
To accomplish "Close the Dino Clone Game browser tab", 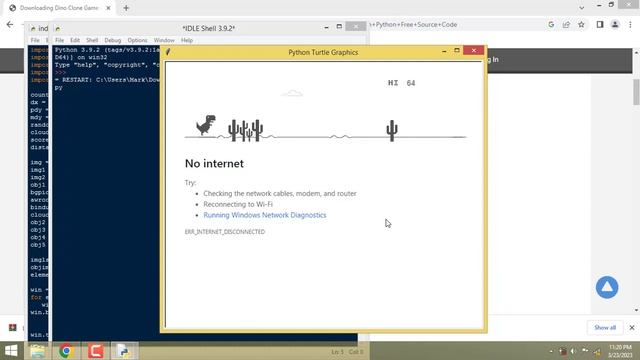I will click(x=108, y=8).
